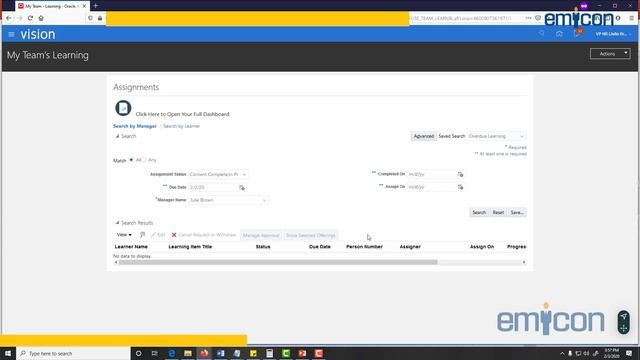Click the vision logo text
640x360 pixels.
(x=38, y=34)
